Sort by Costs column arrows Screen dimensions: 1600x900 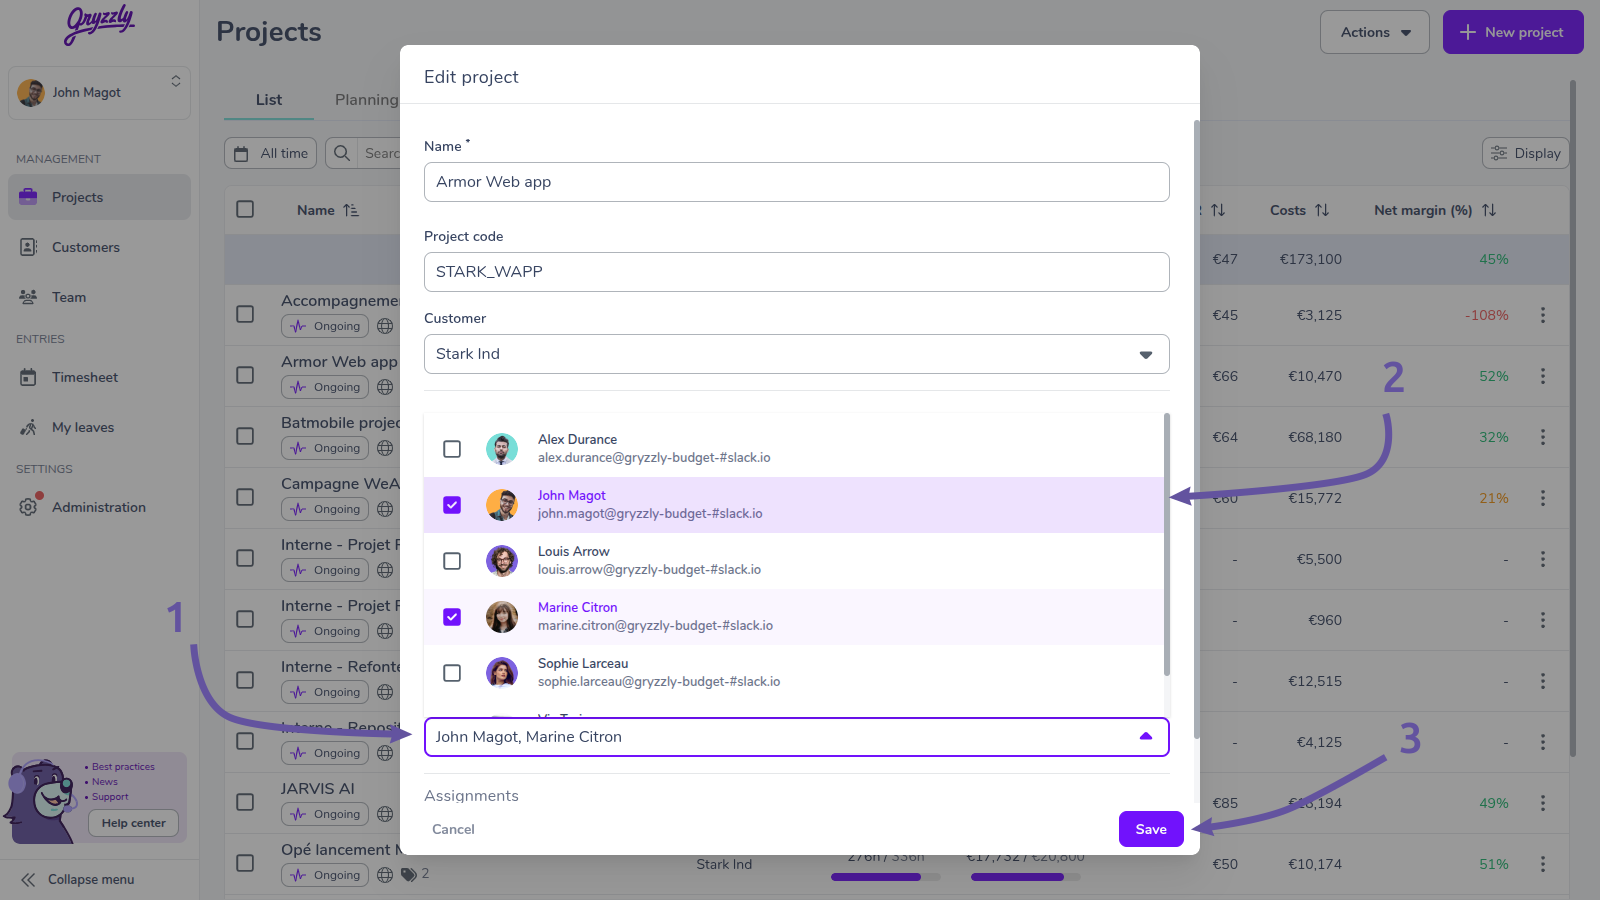1322,210
